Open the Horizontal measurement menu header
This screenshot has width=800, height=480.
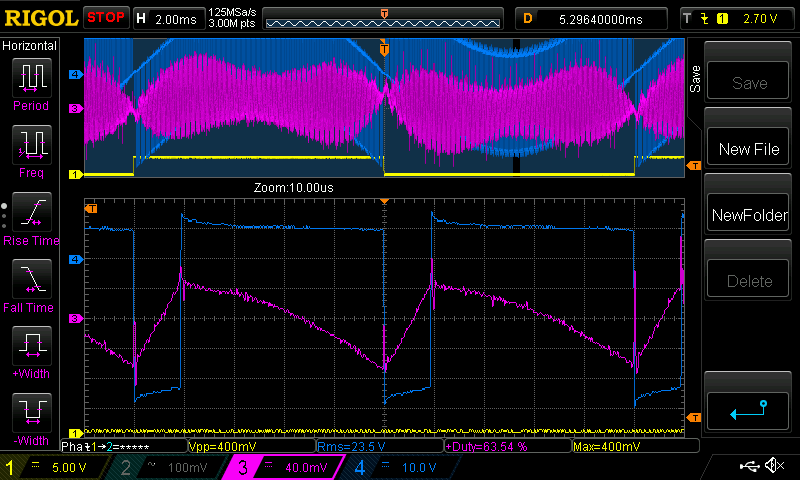click(30, 45)
